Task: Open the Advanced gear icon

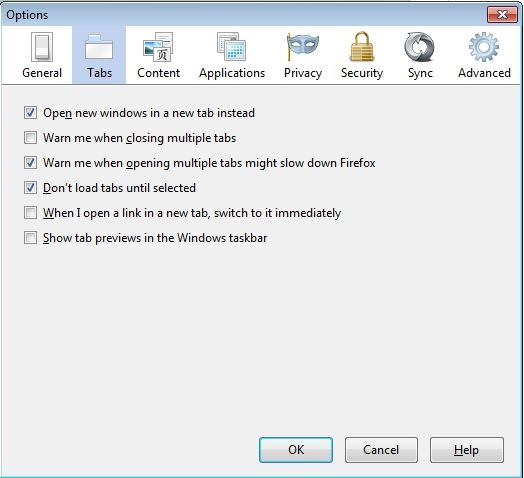Action: [484, 47]
